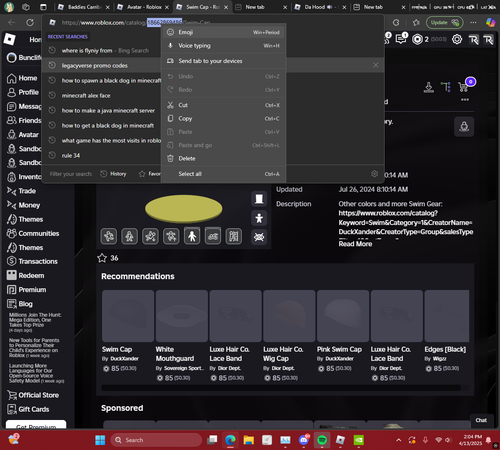Image resolution: width=500 pixels, height=450 pixels.
Task: Switch to the Da Hood tab
Action: click(318, 7)
